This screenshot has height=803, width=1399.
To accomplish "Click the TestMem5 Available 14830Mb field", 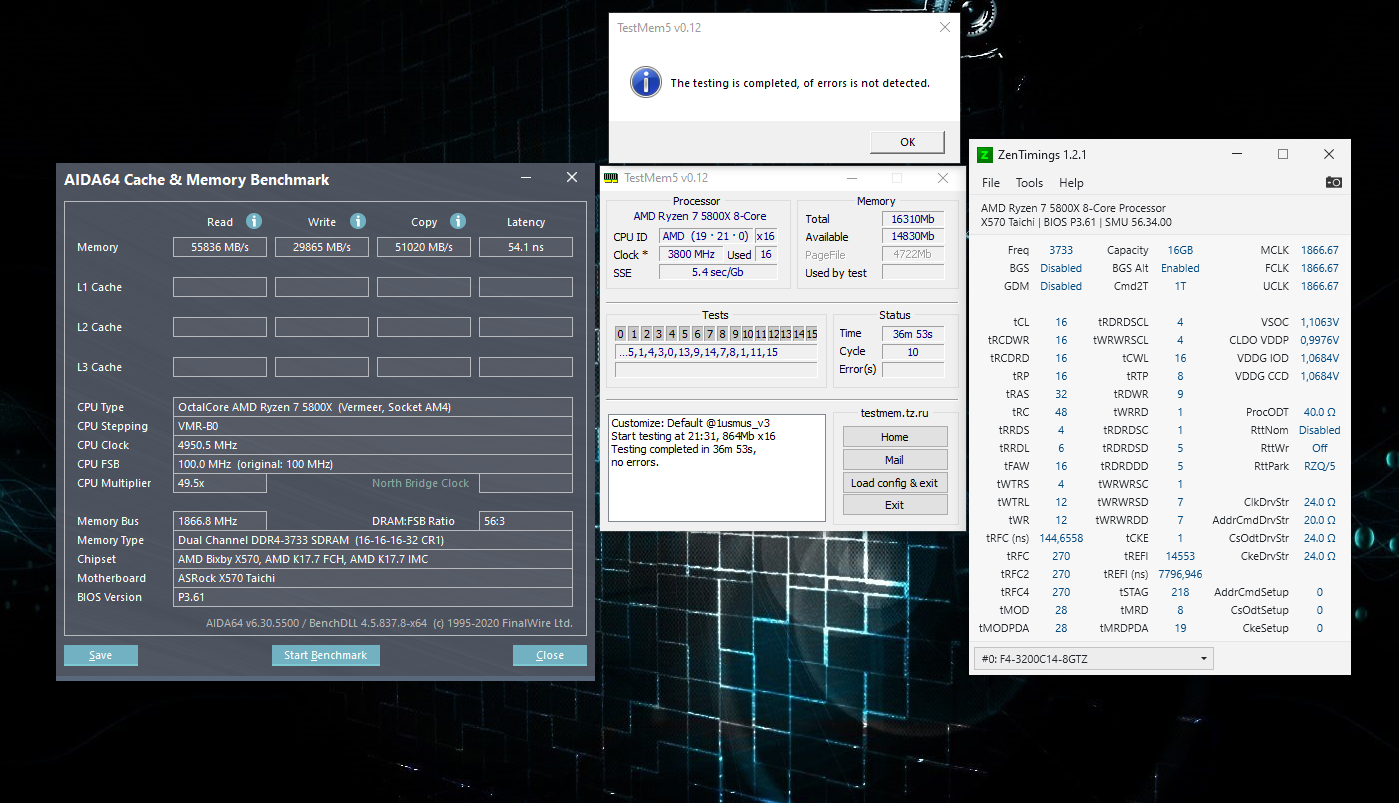I will coord(913,237).
